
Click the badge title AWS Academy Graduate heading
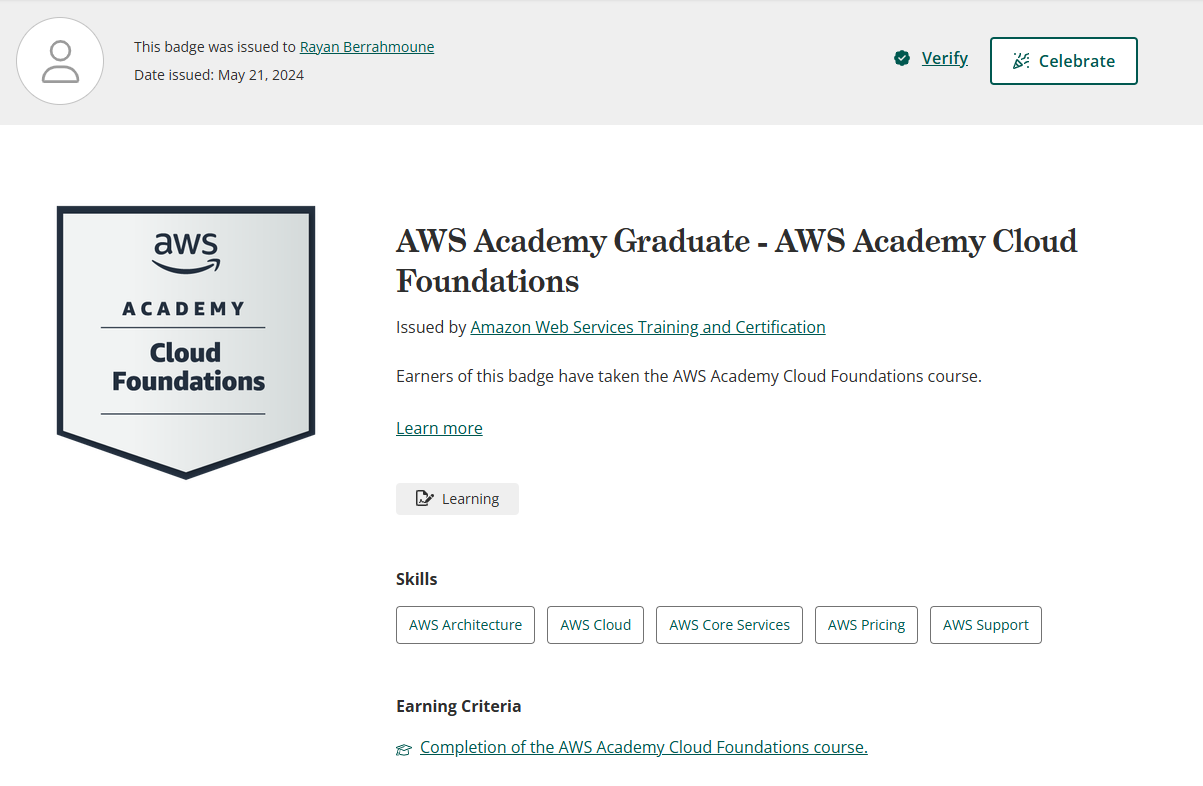tap(736, 261)
